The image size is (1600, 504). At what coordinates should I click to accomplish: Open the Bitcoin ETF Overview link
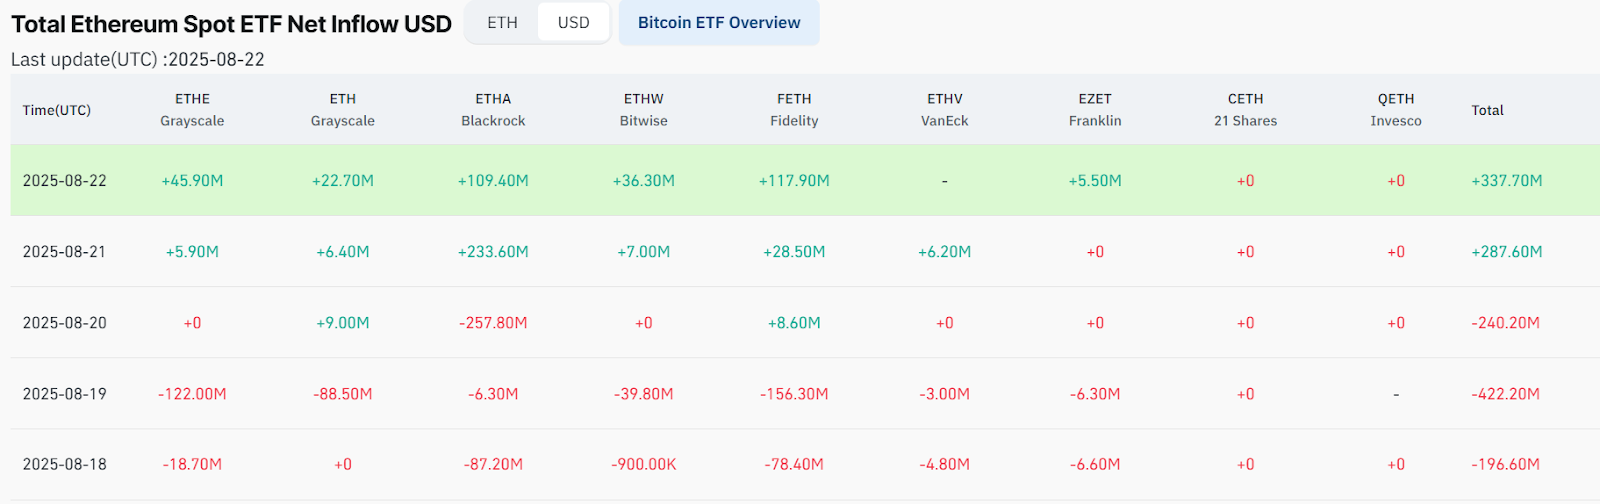719,23
